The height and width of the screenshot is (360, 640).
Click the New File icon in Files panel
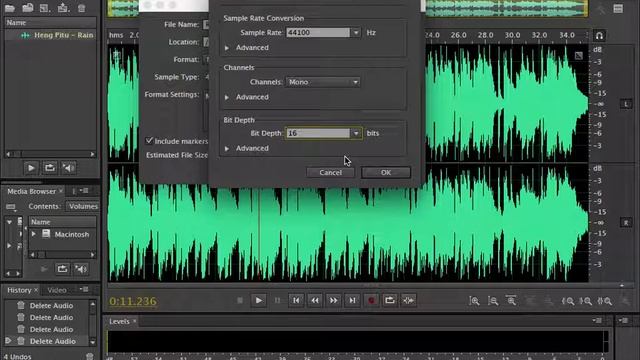(x=45, y=8)
